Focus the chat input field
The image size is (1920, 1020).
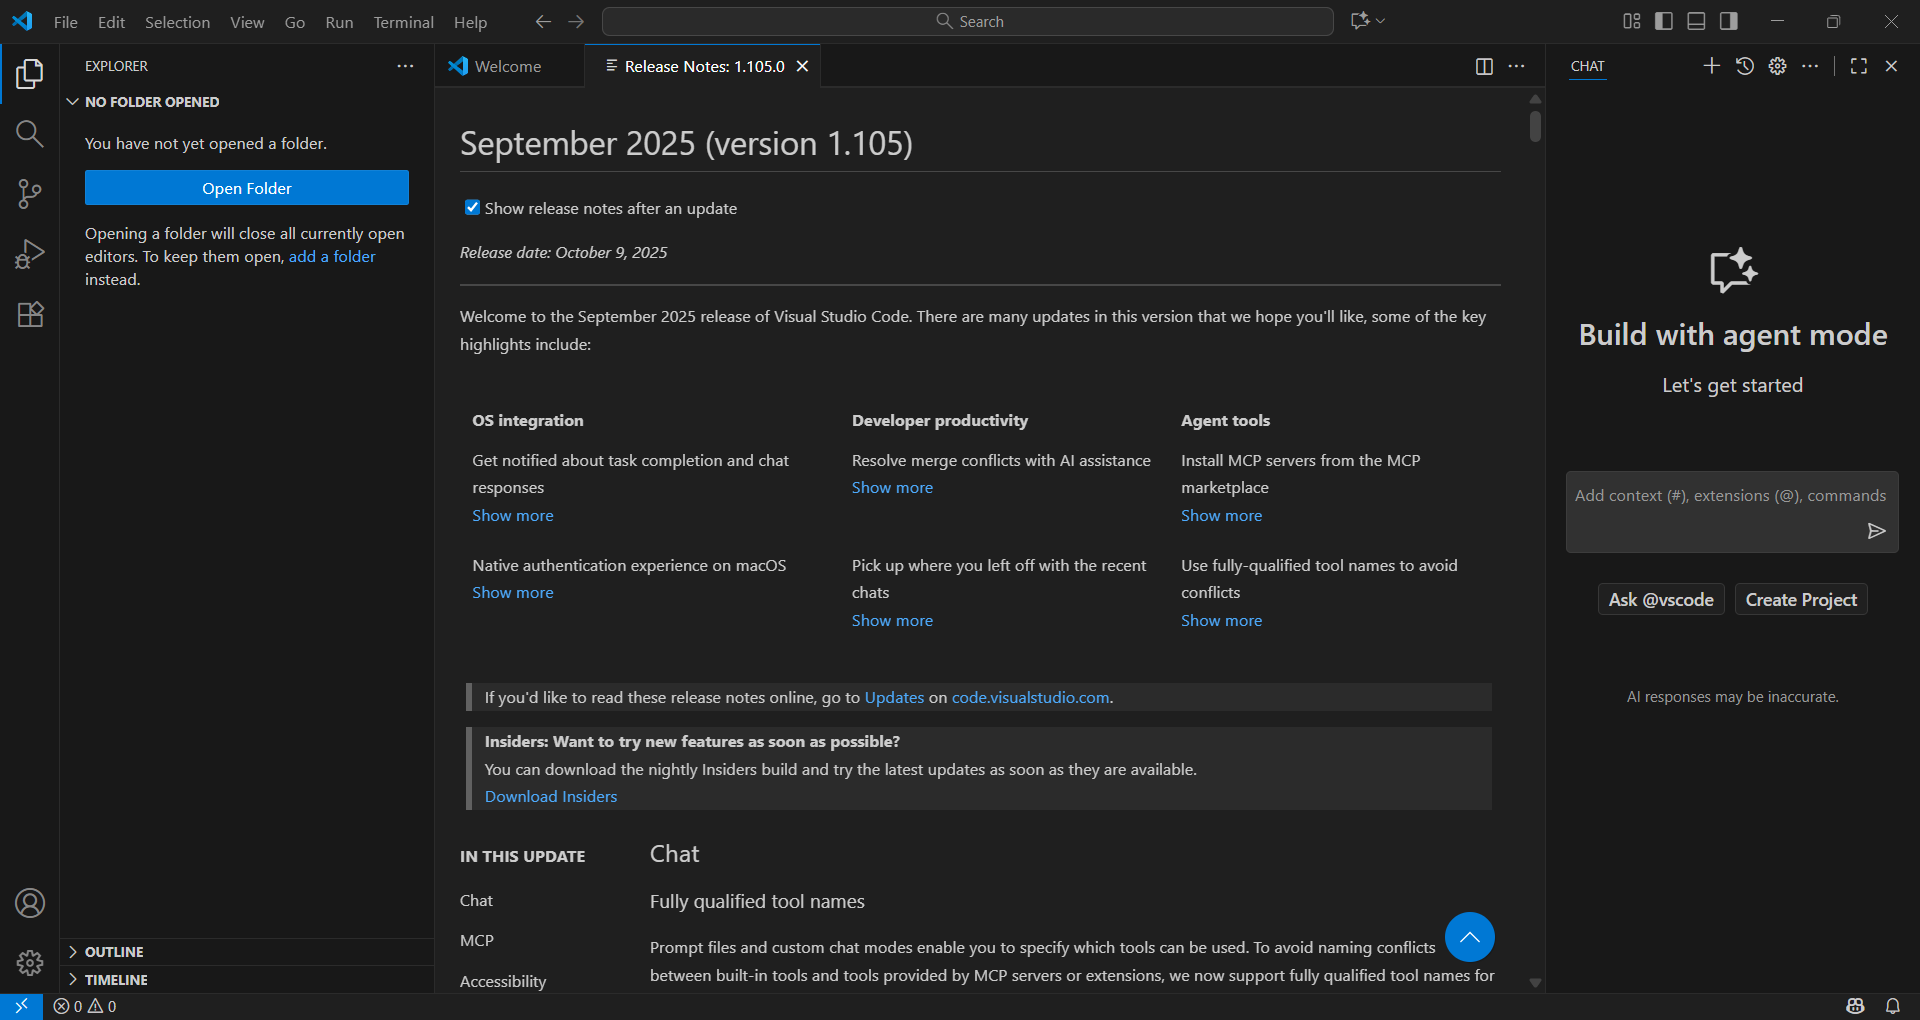pos(1731,496)
